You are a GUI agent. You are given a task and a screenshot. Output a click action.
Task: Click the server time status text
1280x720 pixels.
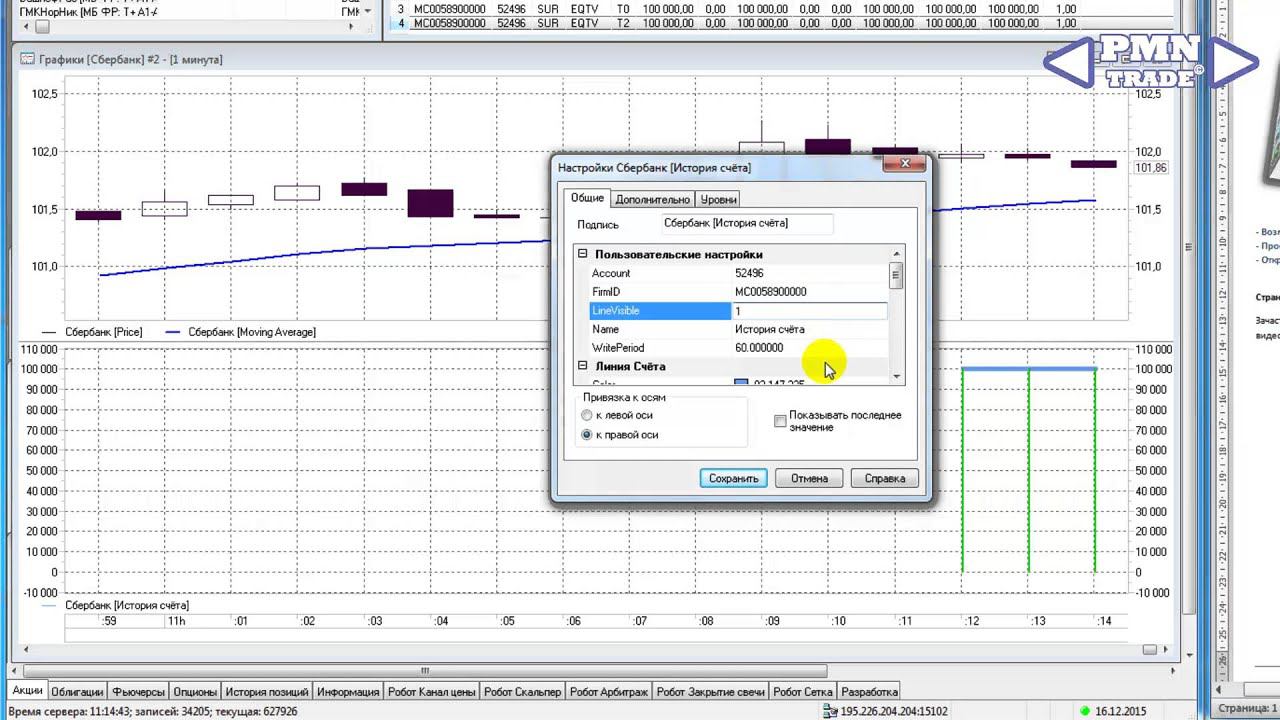(x=153, y=711)
